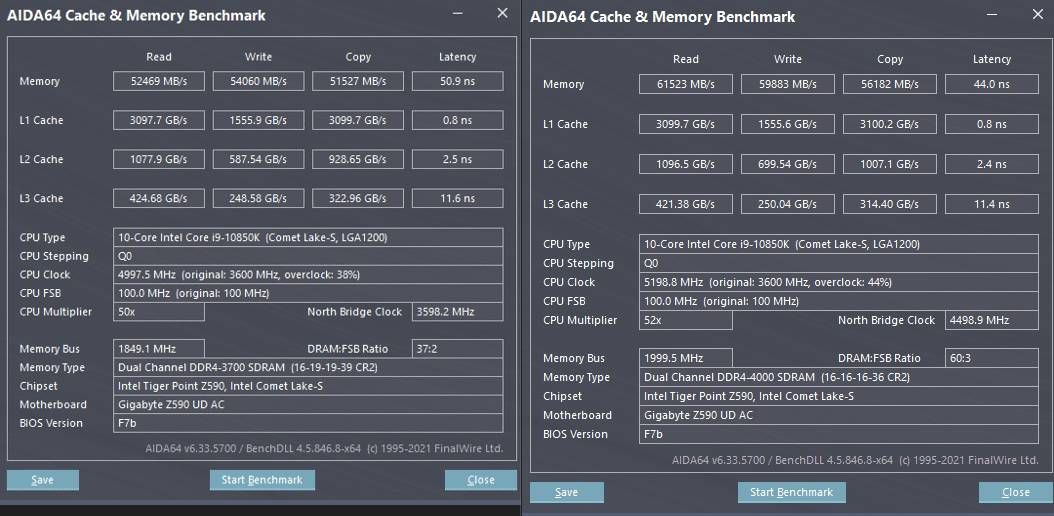
Task: Minimize the left AIDA64 window
Action: pos(458,13)
